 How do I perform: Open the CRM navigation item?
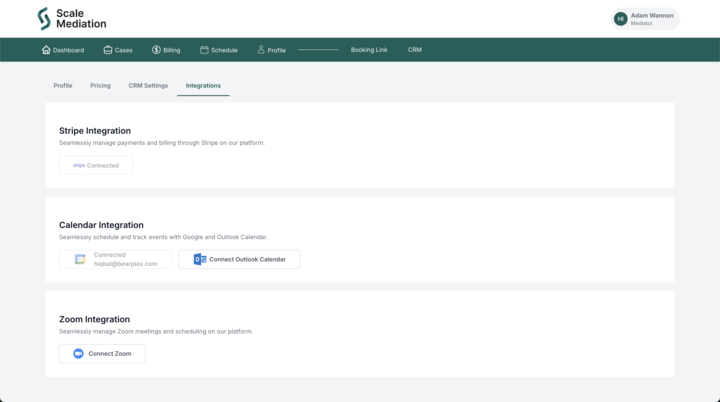click(415, 50)
